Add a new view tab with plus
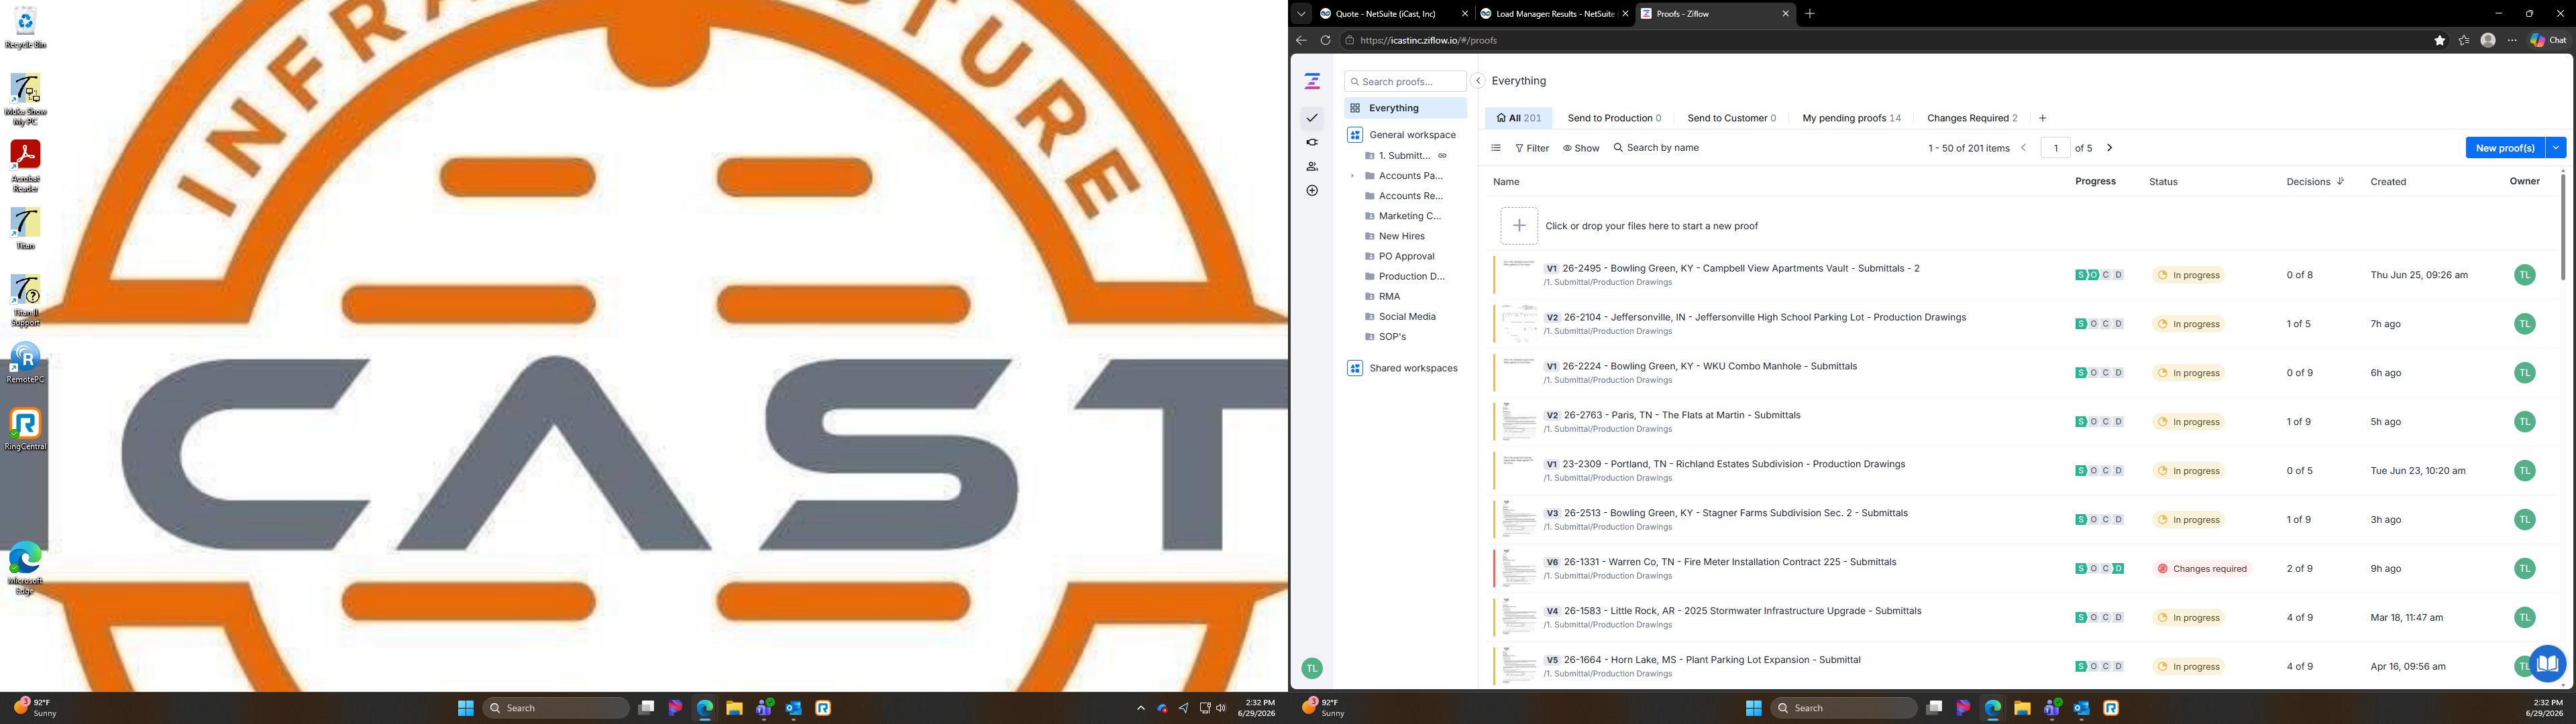This screenshot has width=2576, height=724. tap(2043, 118)
